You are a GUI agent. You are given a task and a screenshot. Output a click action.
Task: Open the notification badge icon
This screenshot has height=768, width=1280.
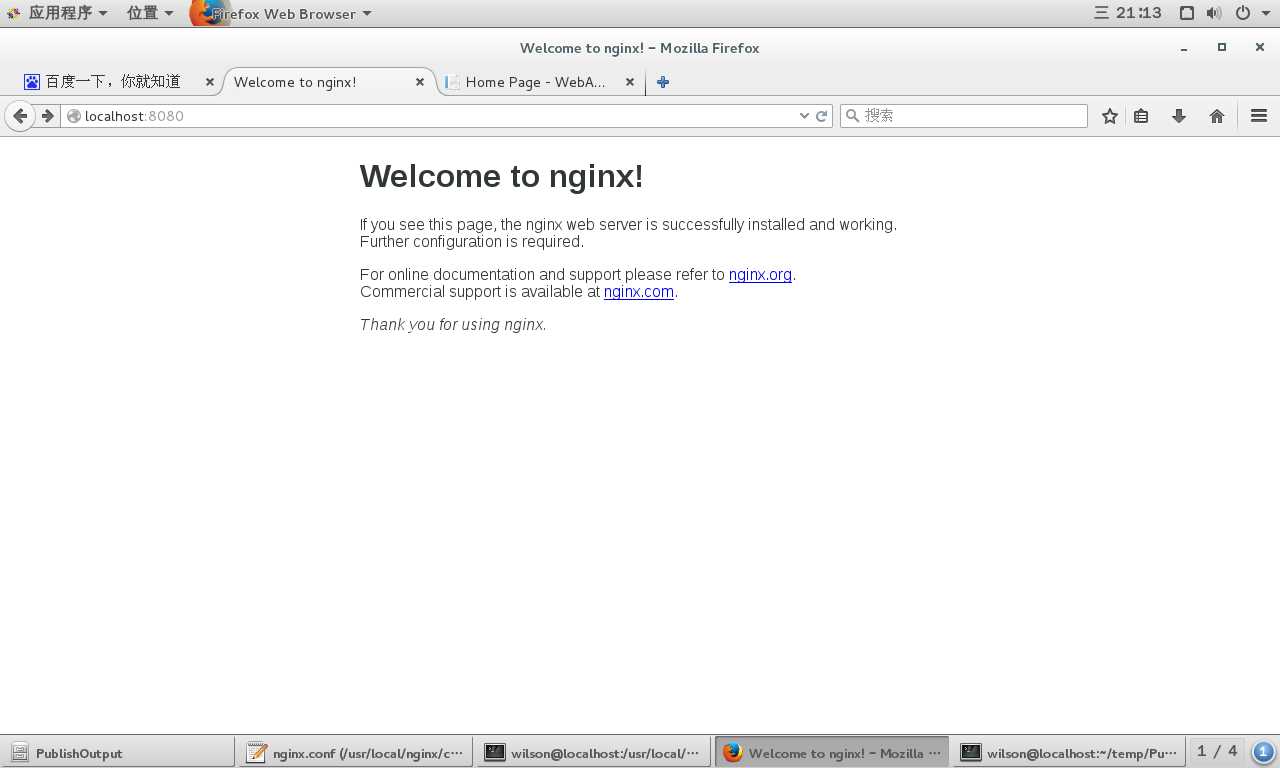(1263, 752)
